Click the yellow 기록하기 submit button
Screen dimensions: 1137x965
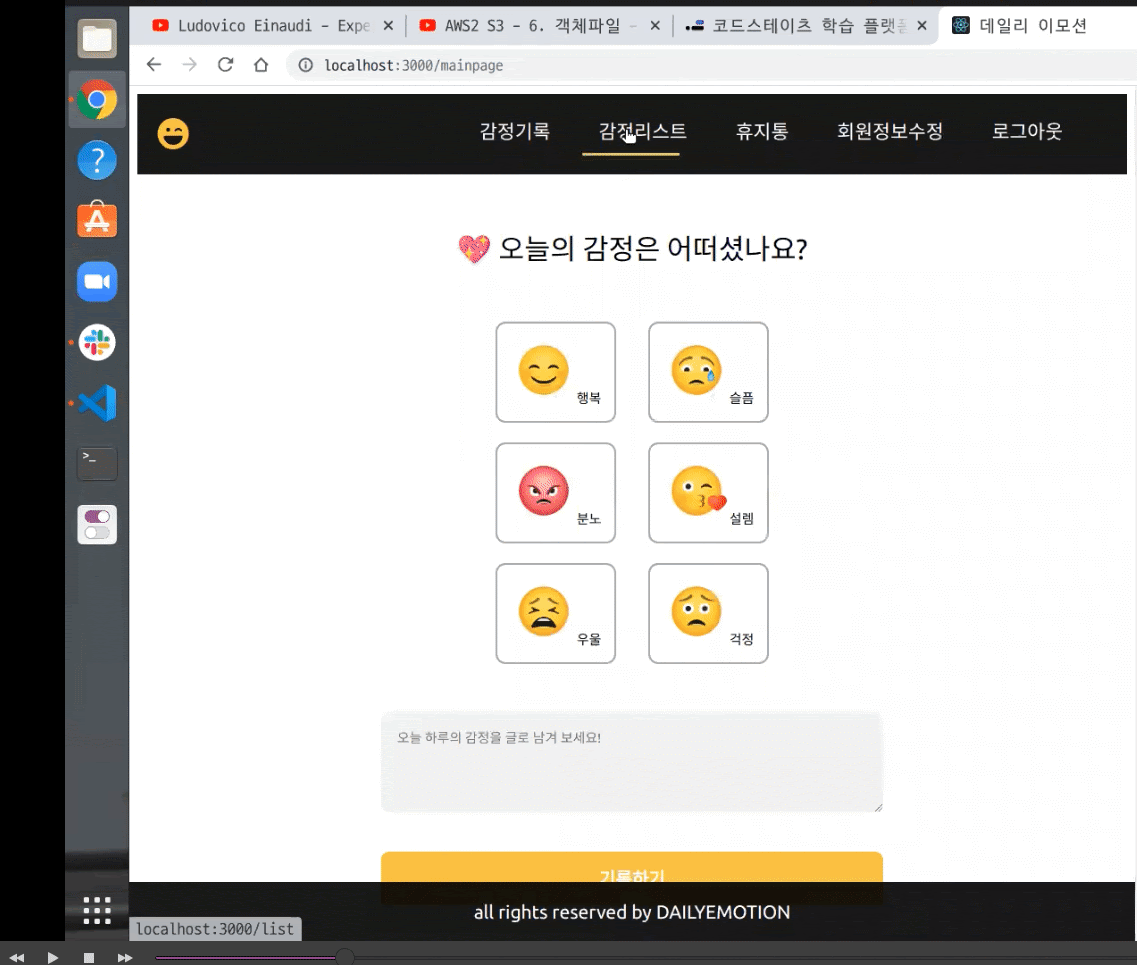632,866
